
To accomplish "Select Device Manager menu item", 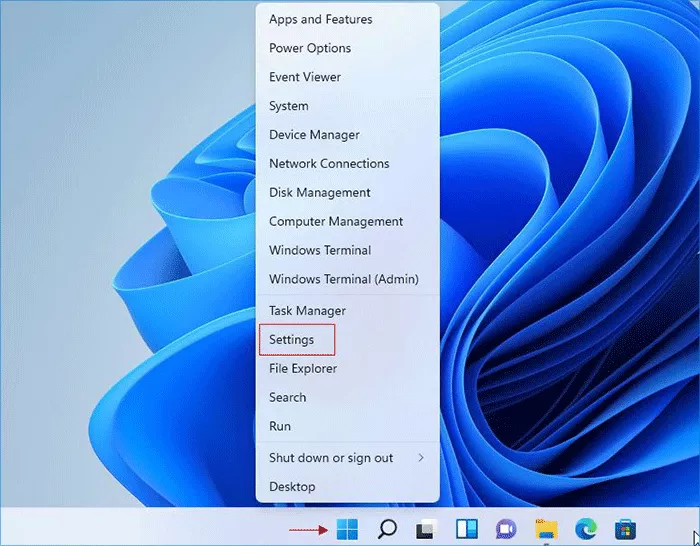I will pyautogui.click(x=314, y=135).
